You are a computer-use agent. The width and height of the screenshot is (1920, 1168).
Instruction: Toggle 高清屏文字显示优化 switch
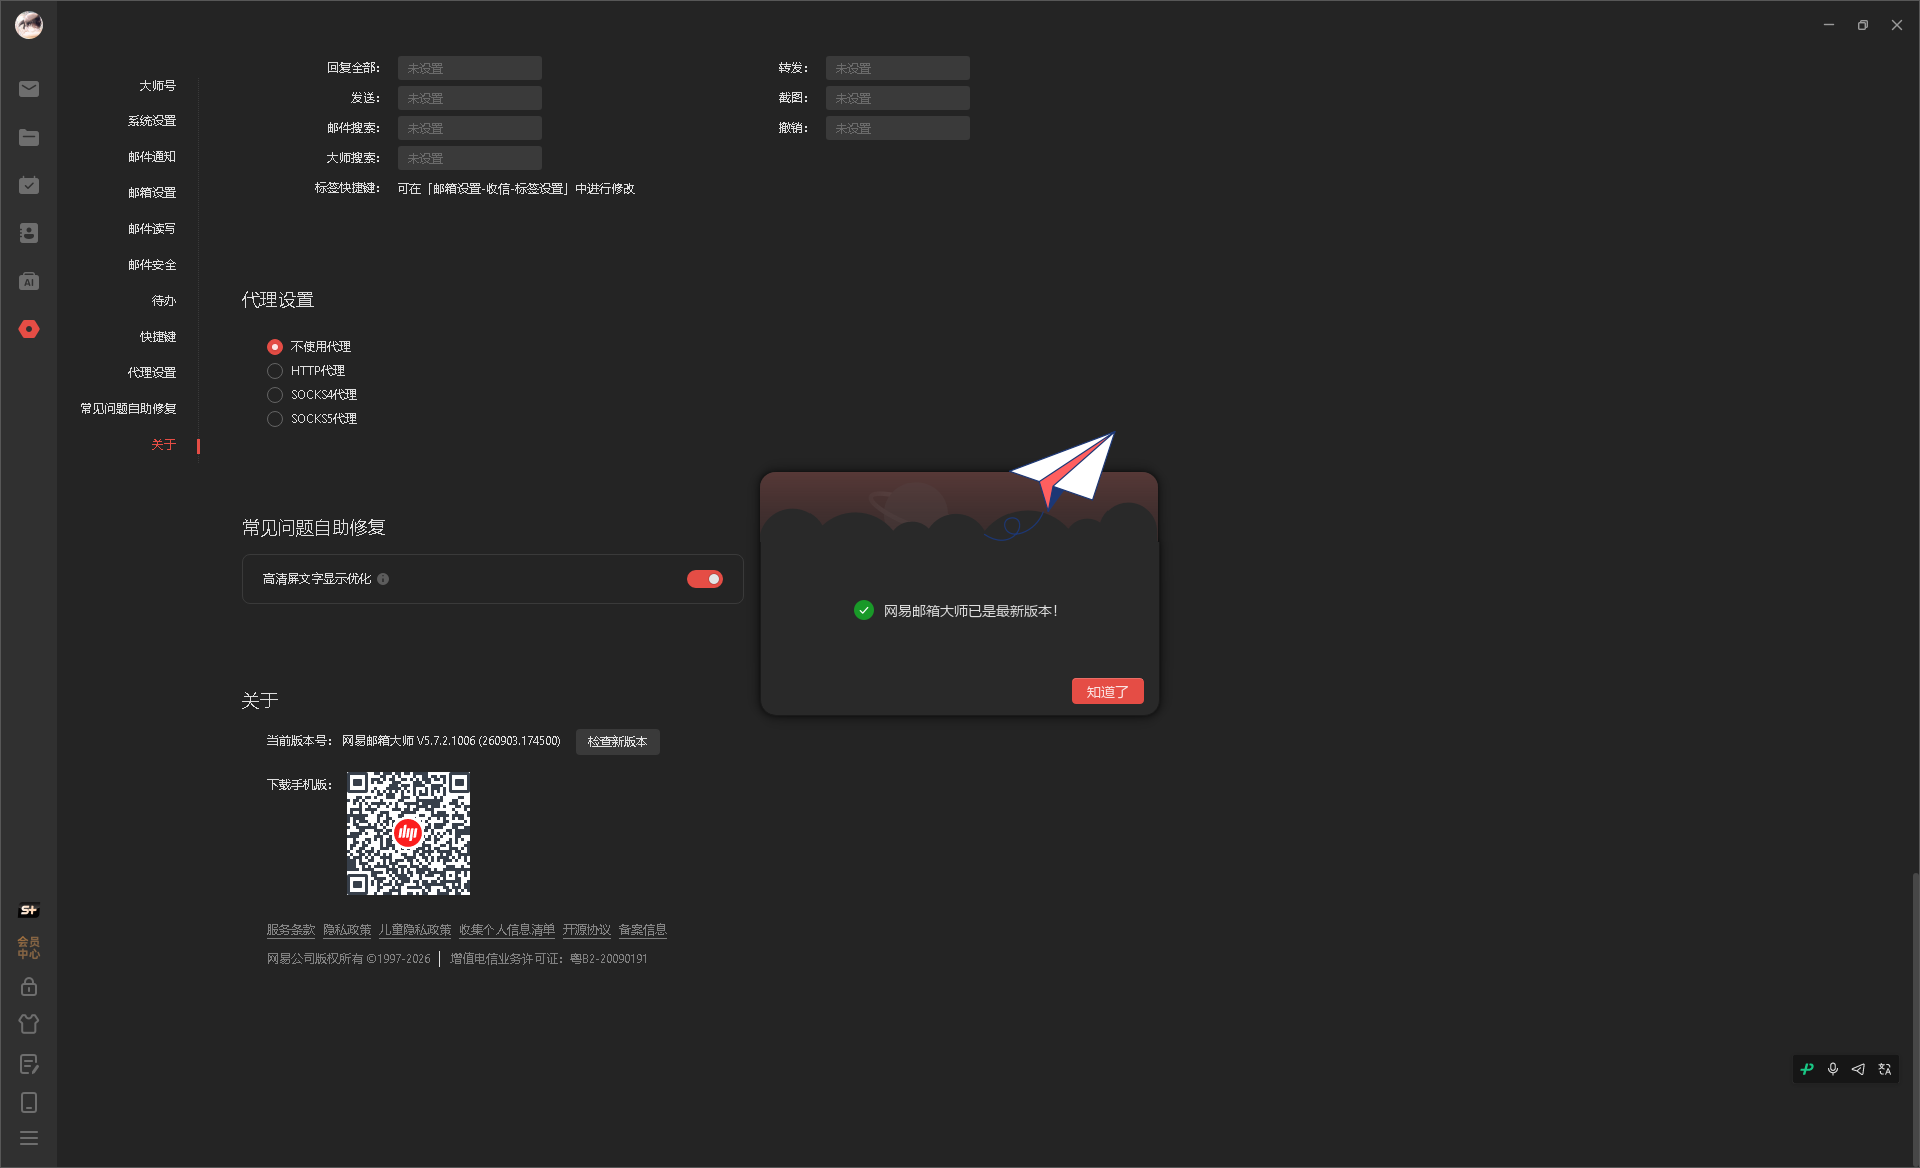click(705, 579)
